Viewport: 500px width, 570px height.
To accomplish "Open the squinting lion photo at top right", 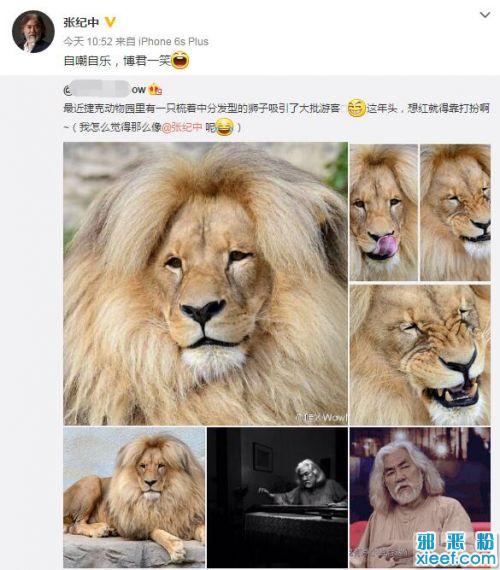I will pyautogui.click(x=455, y=212).
